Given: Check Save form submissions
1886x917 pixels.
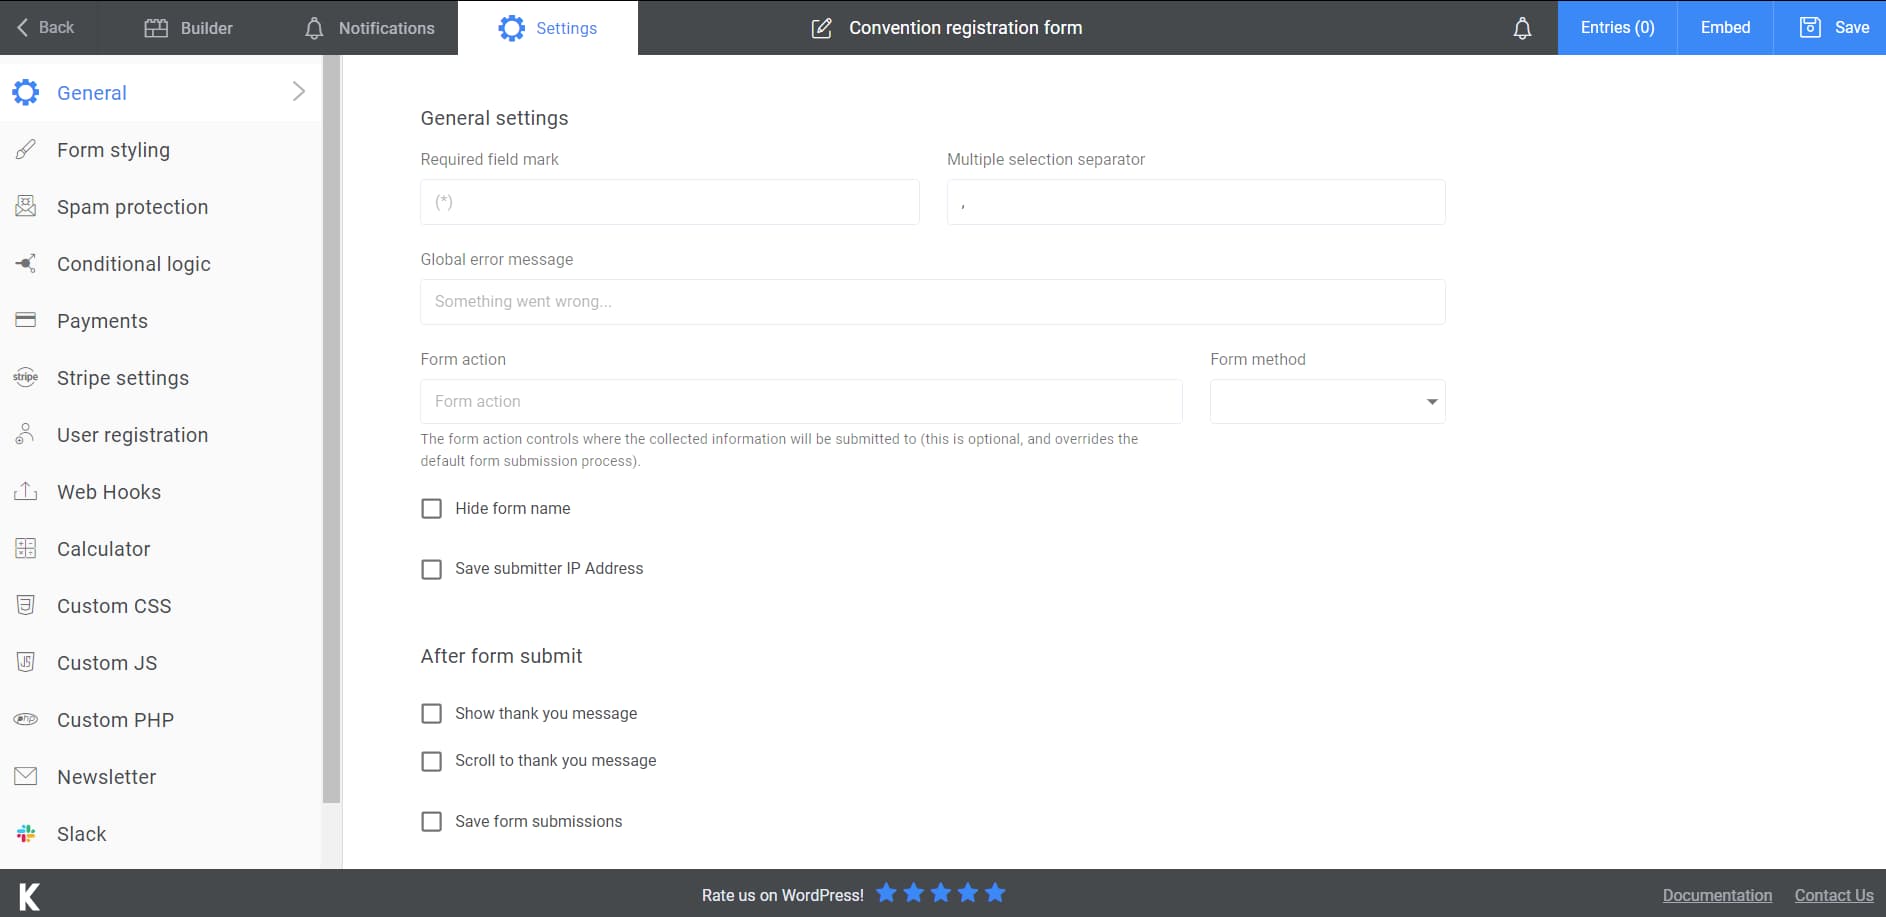Looking at the screenshot, I should point(431,821).
